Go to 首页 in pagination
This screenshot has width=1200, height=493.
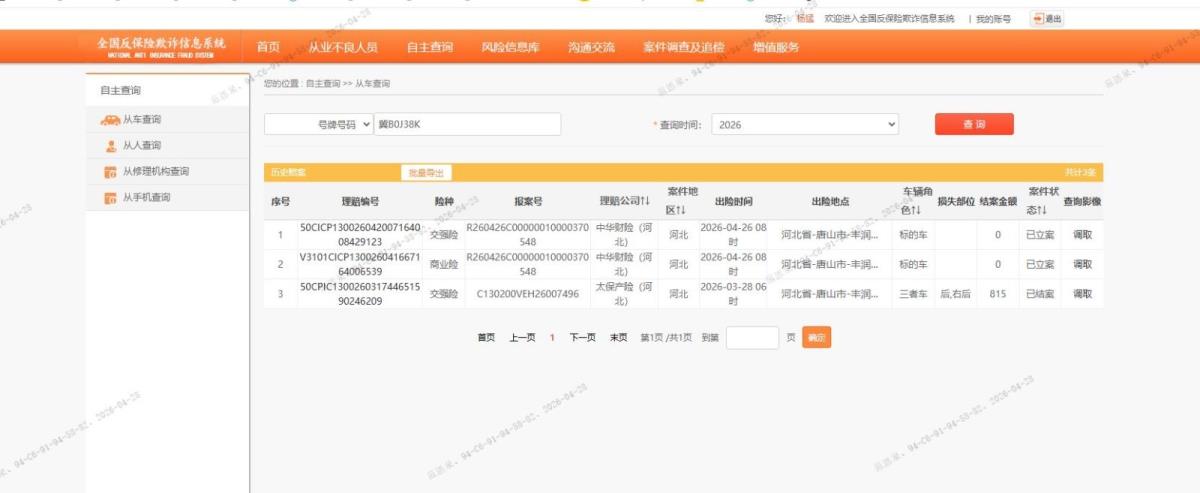486,338
